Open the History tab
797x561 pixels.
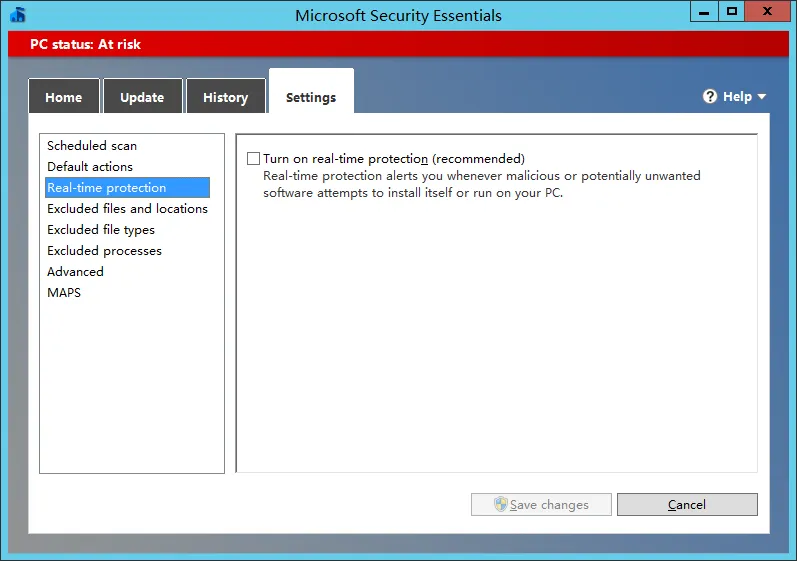tap(226, 96)
